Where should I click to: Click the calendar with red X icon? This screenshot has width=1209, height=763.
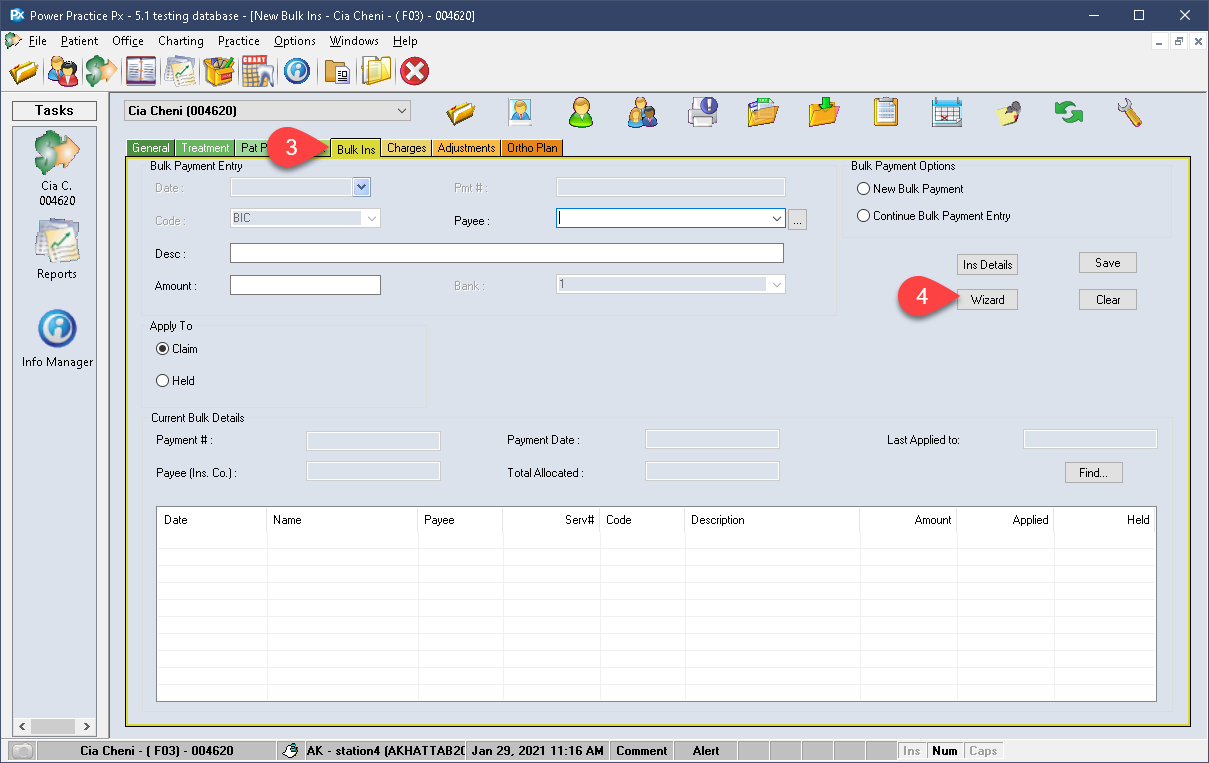pyautogui.click(x=946, y=112)
